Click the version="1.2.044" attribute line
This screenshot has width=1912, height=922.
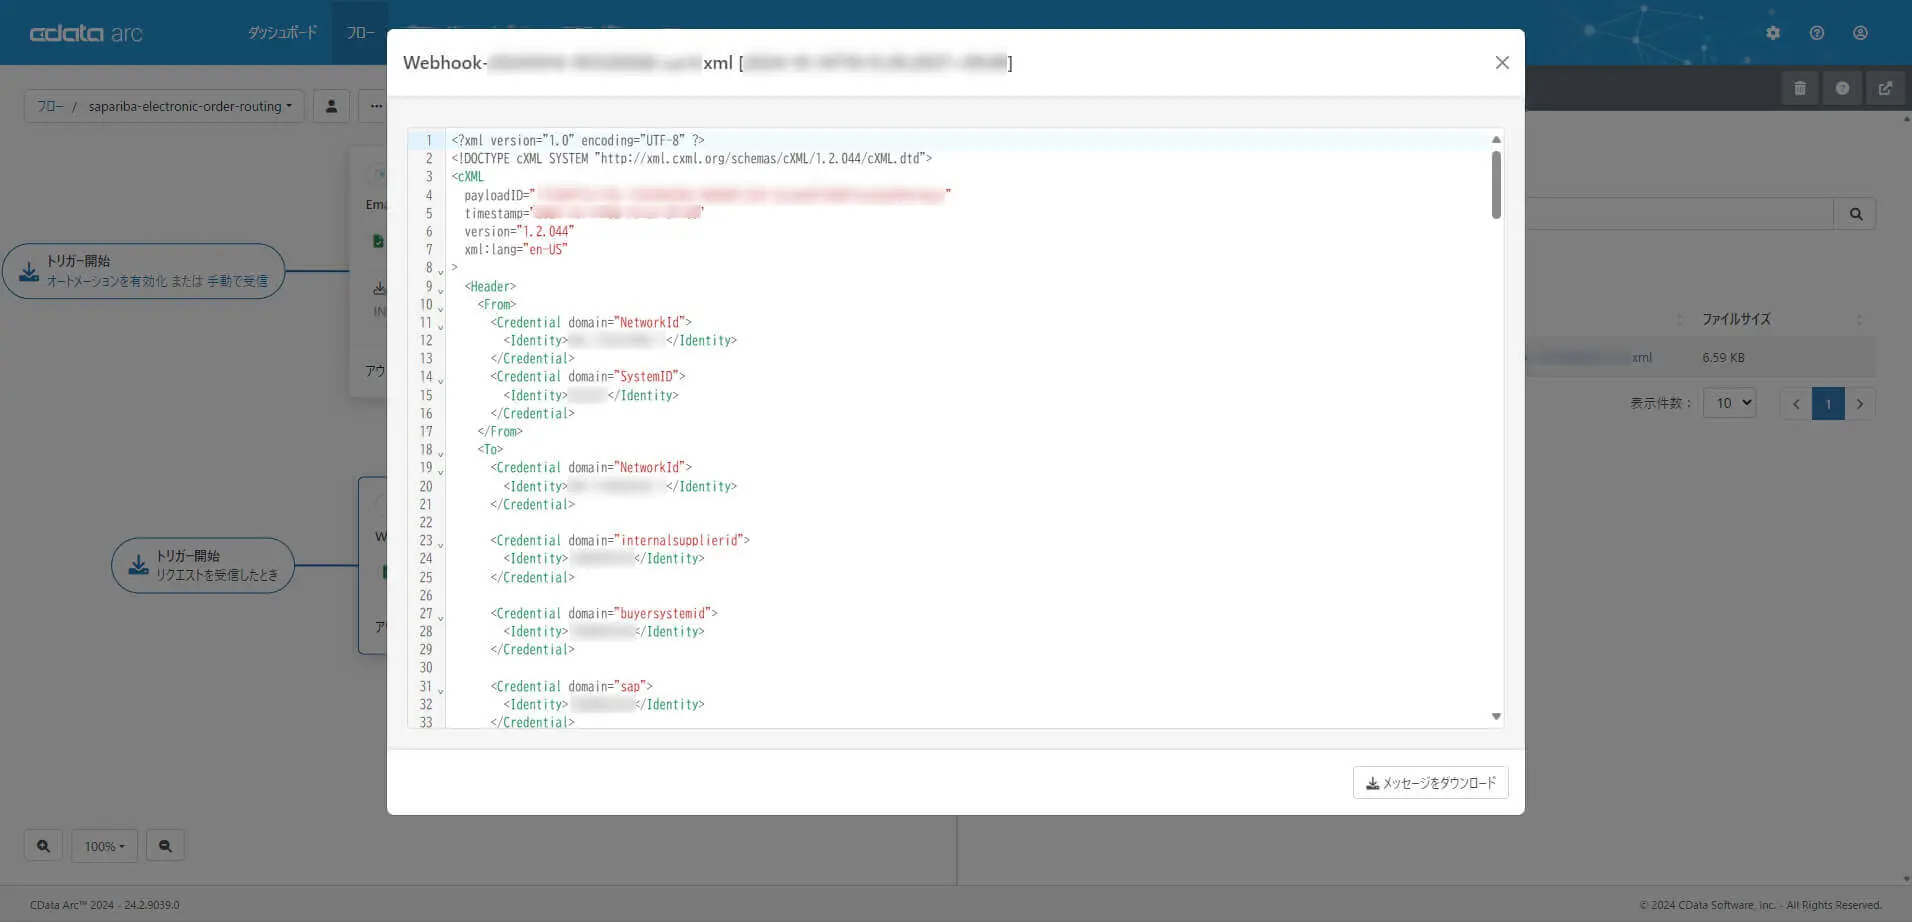click(519, 231)
